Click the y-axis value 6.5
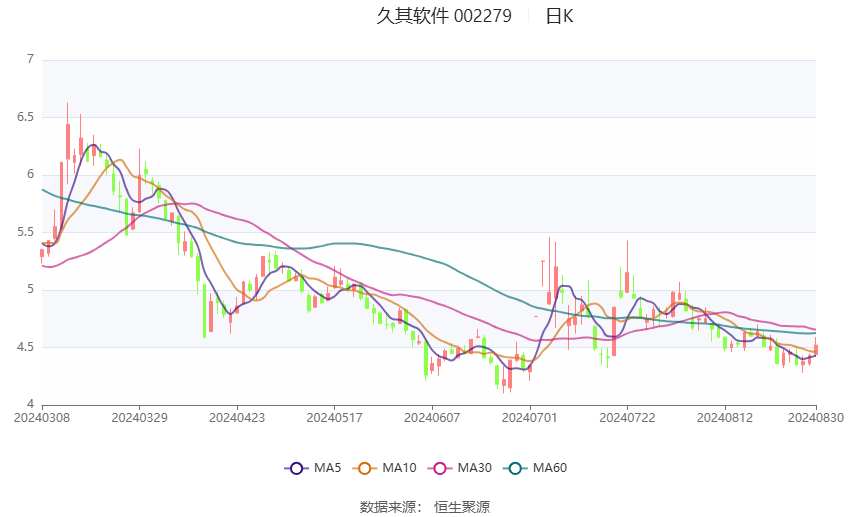Screen dimensions: 850x517 [x=25, y=117]
